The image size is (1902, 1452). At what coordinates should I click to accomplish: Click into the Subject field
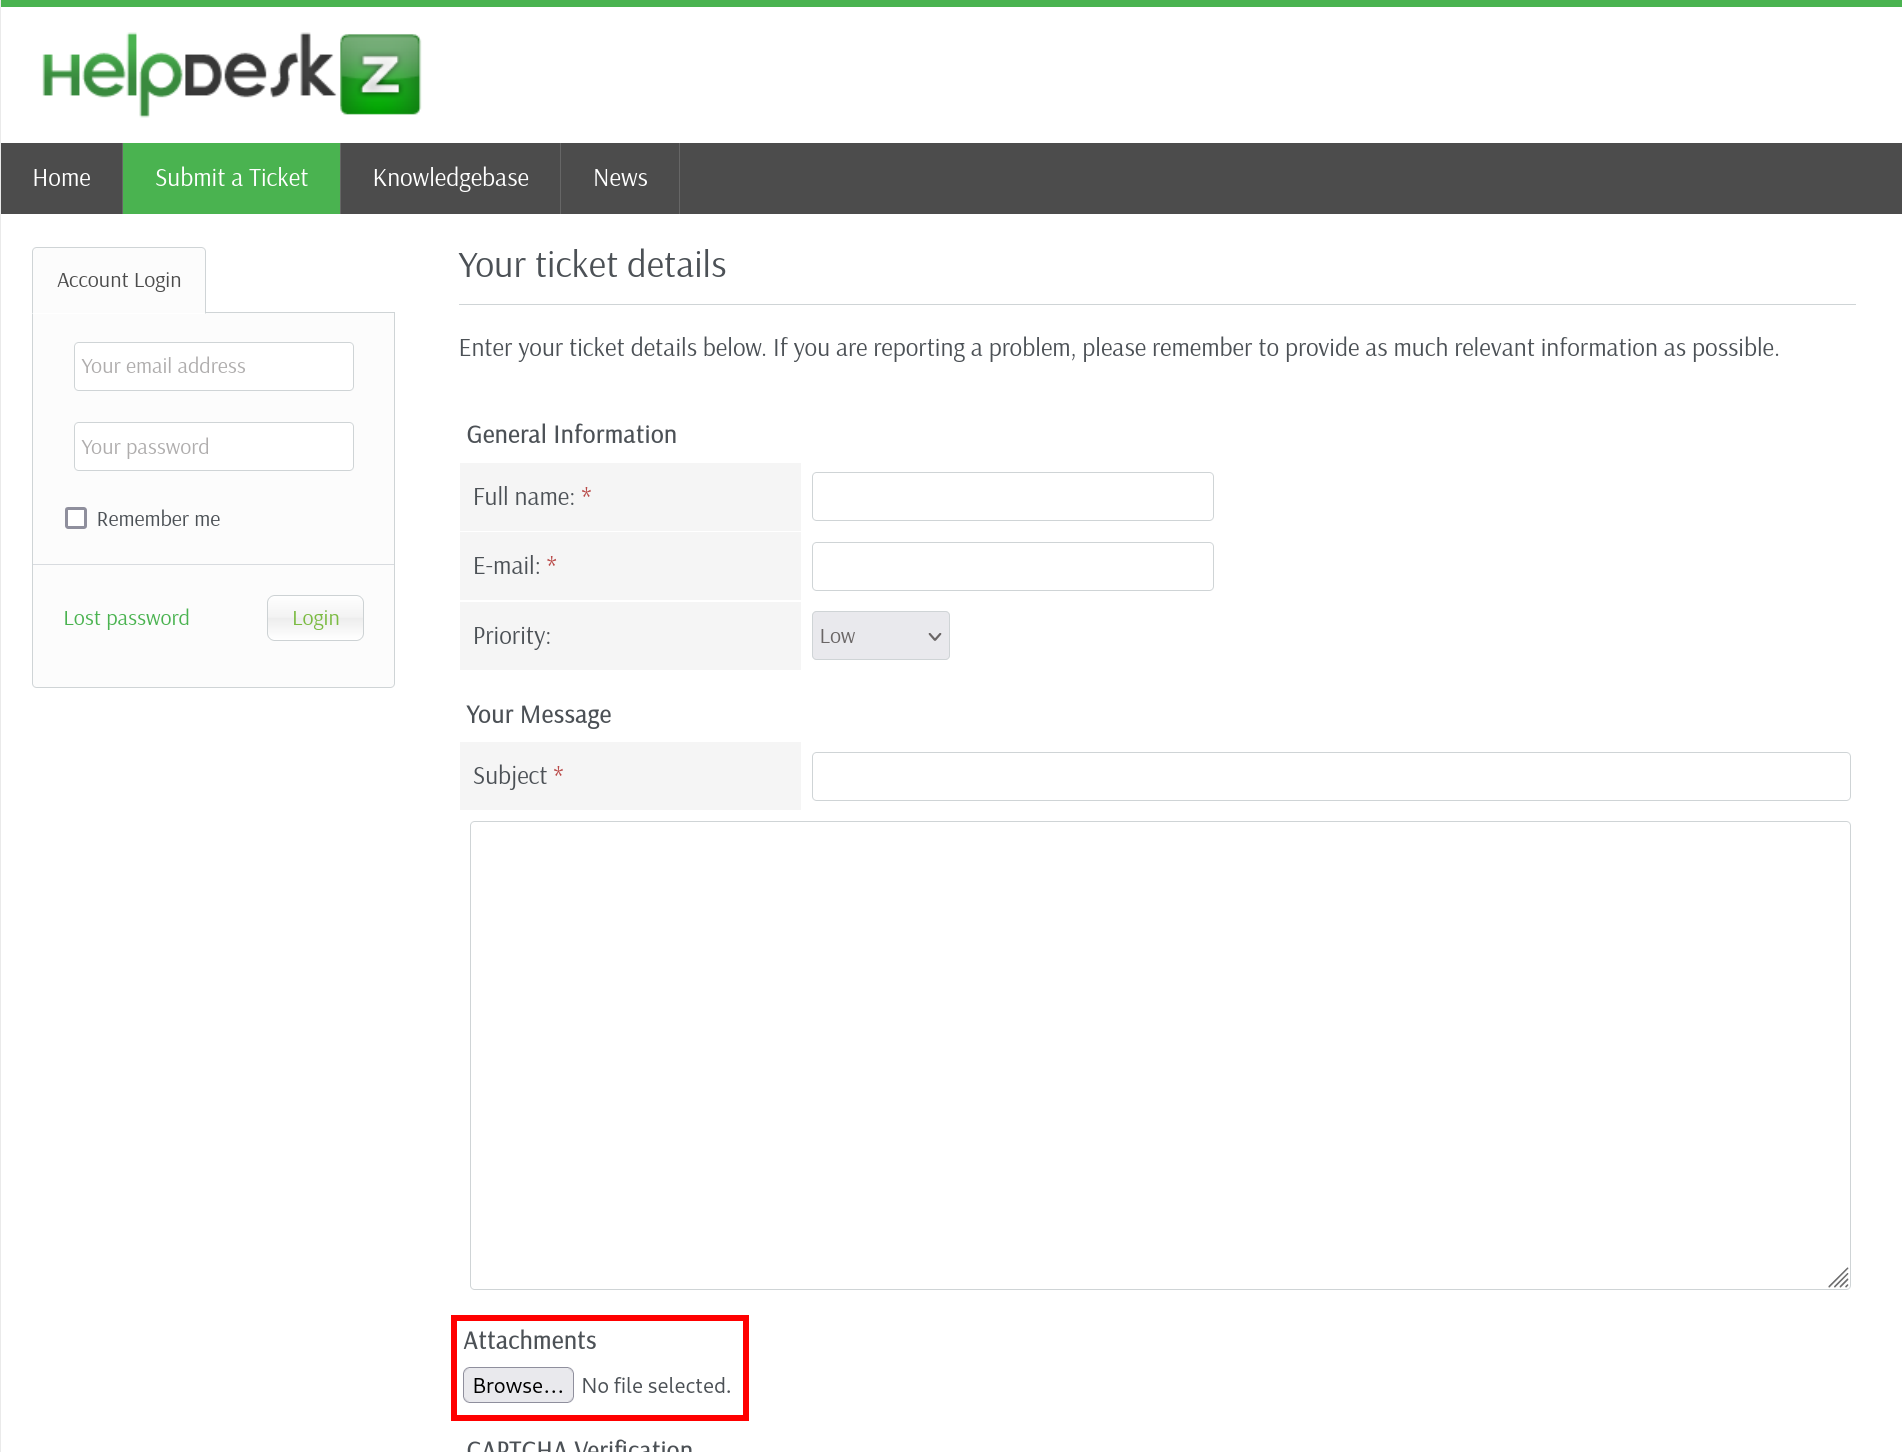click(x=1331, y=776)
